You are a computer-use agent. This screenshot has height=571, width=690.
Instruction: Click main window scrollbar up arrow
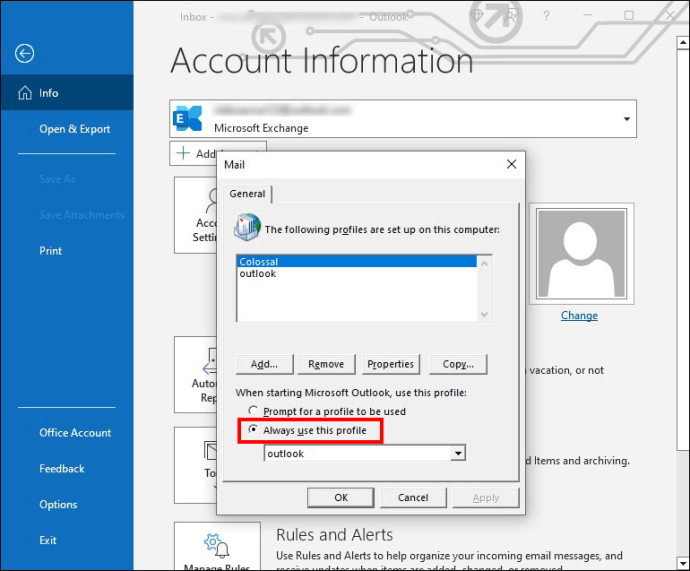pos(683,42)
